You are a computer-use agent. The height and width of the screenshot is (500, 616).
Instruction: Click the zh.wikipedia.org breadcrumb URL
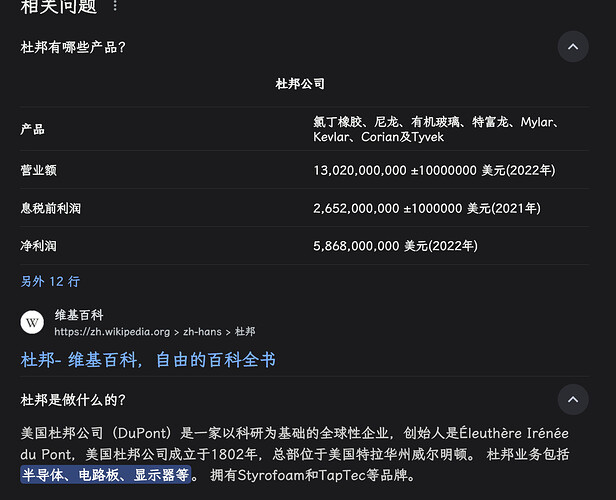154,332
